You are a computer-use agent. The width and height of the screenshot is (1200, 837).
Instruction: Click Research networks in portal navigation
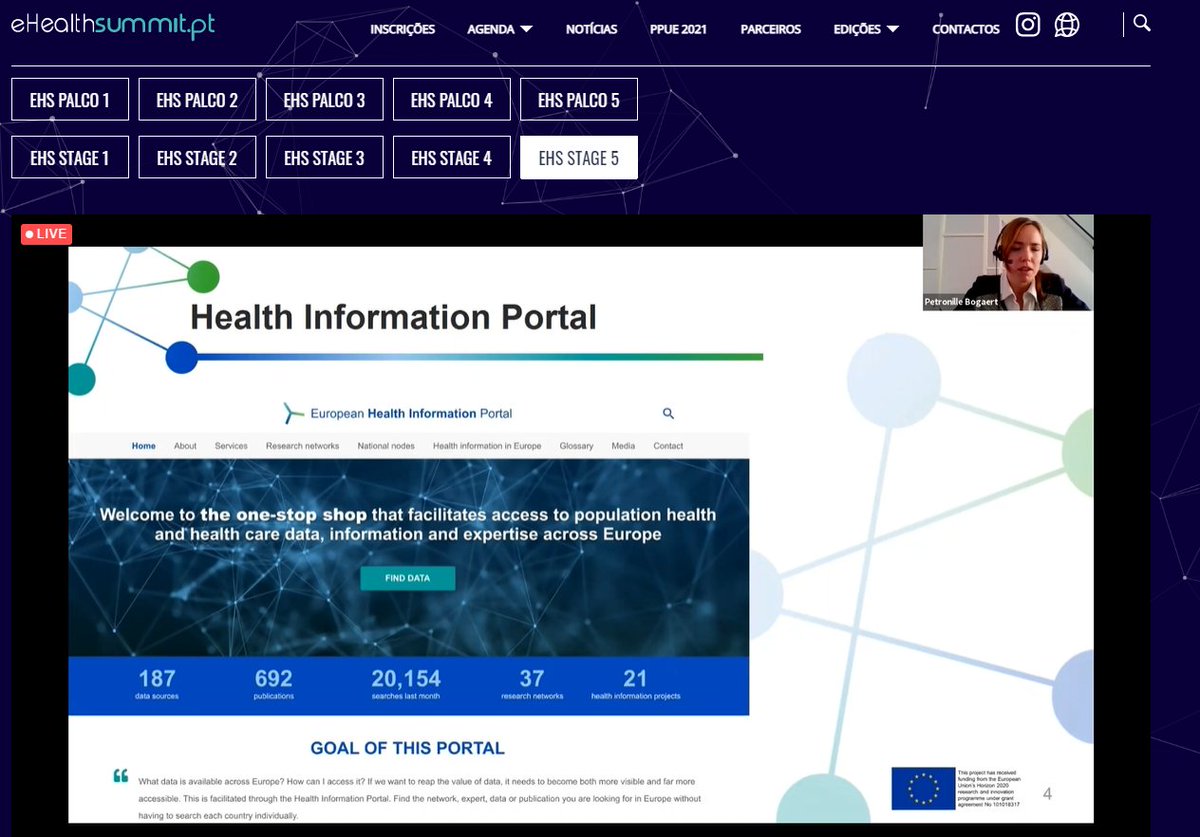[x=302, y=446]
